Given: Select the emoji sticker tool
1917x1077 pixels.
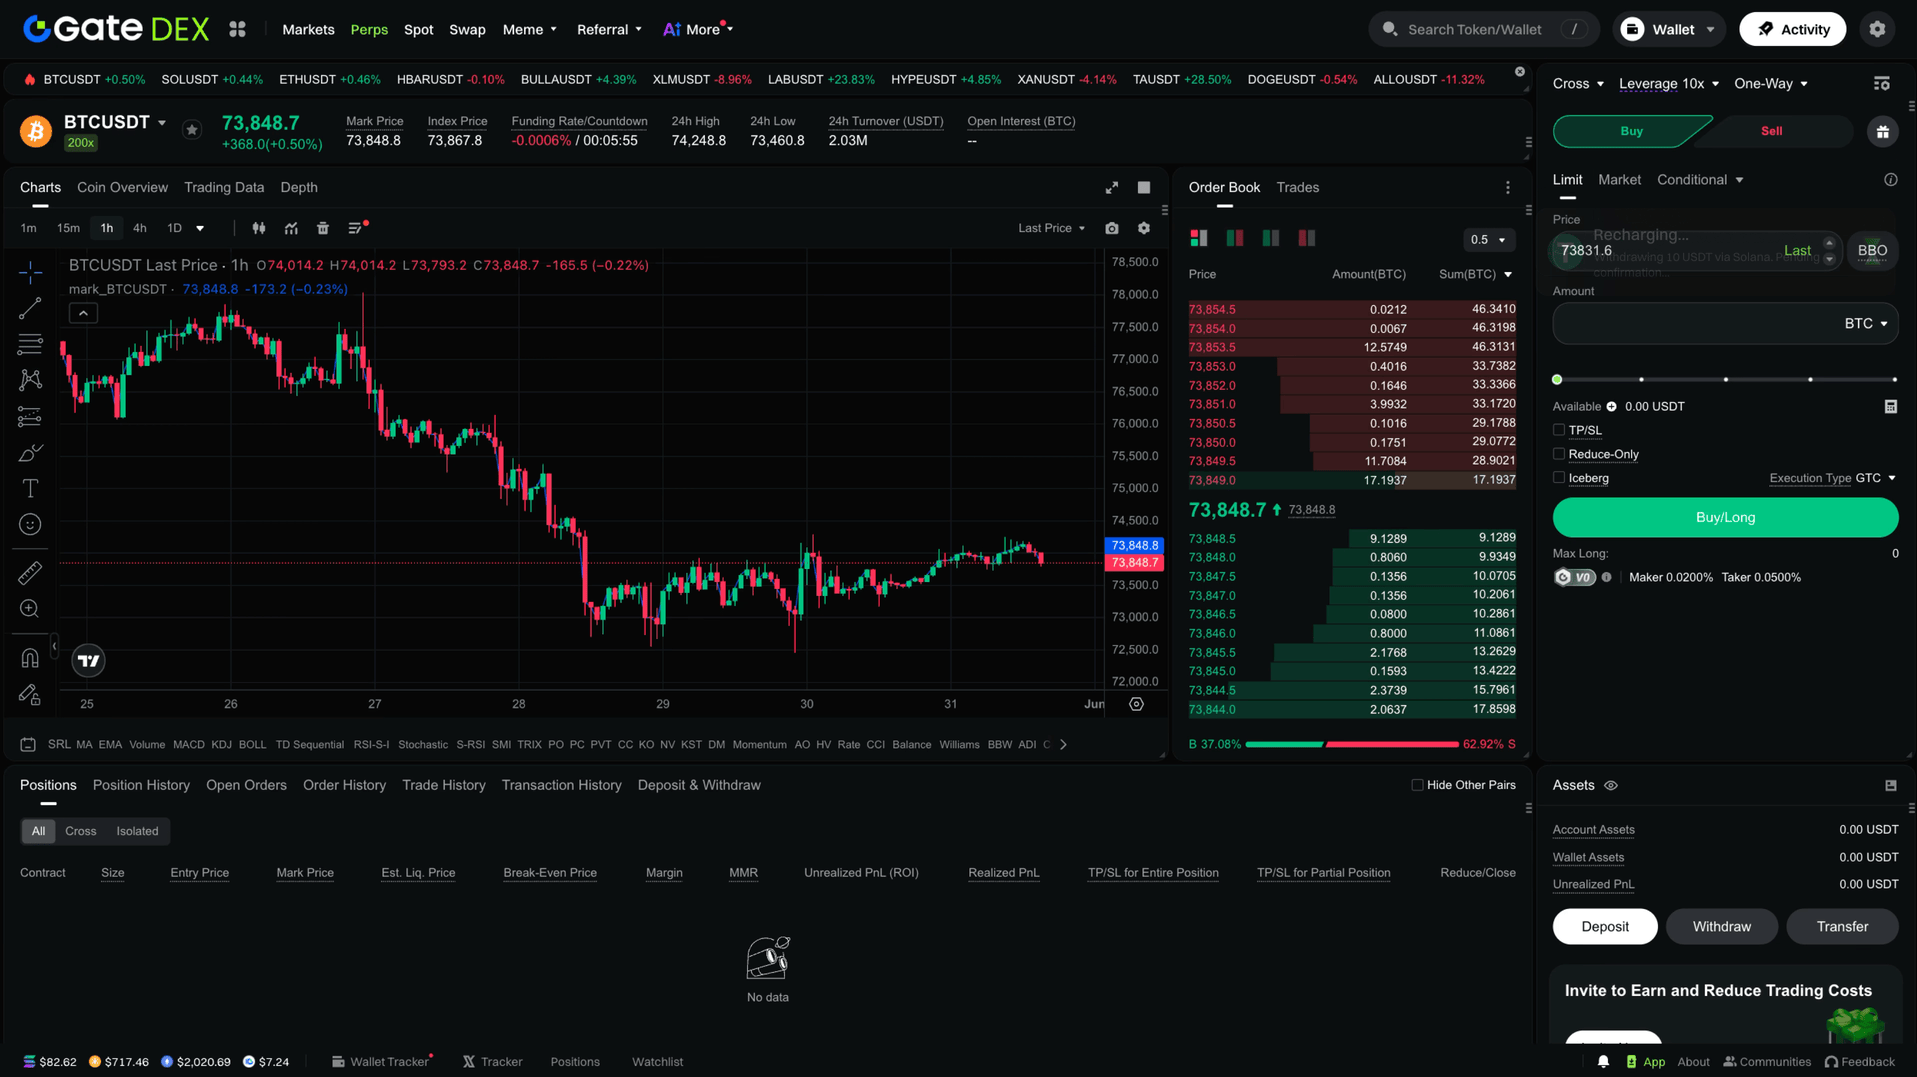Looking at the screenshot, I should coord(30,525).
